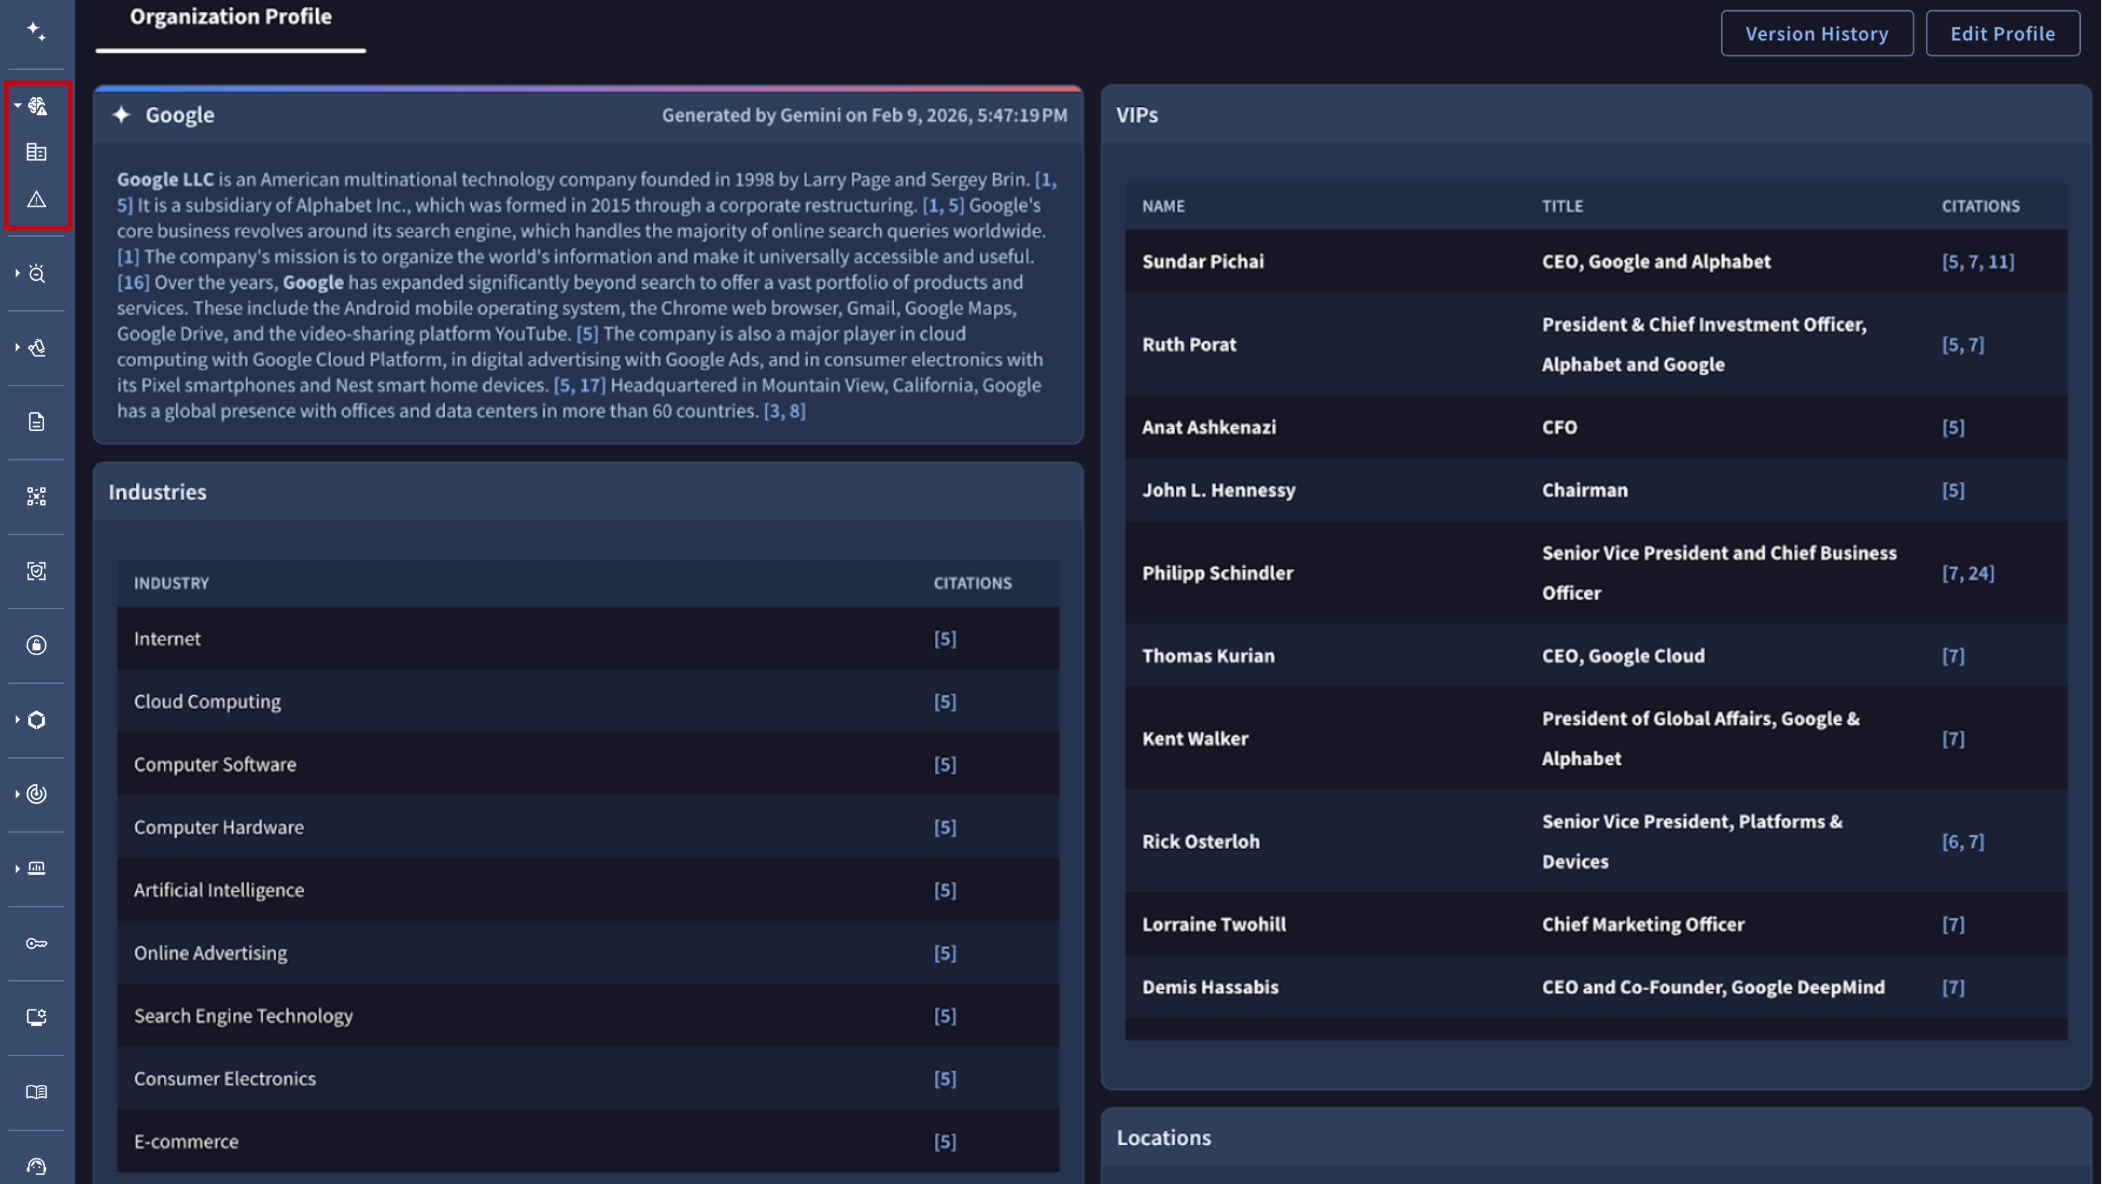Click the key icon in sidebar

click(37, 943)
